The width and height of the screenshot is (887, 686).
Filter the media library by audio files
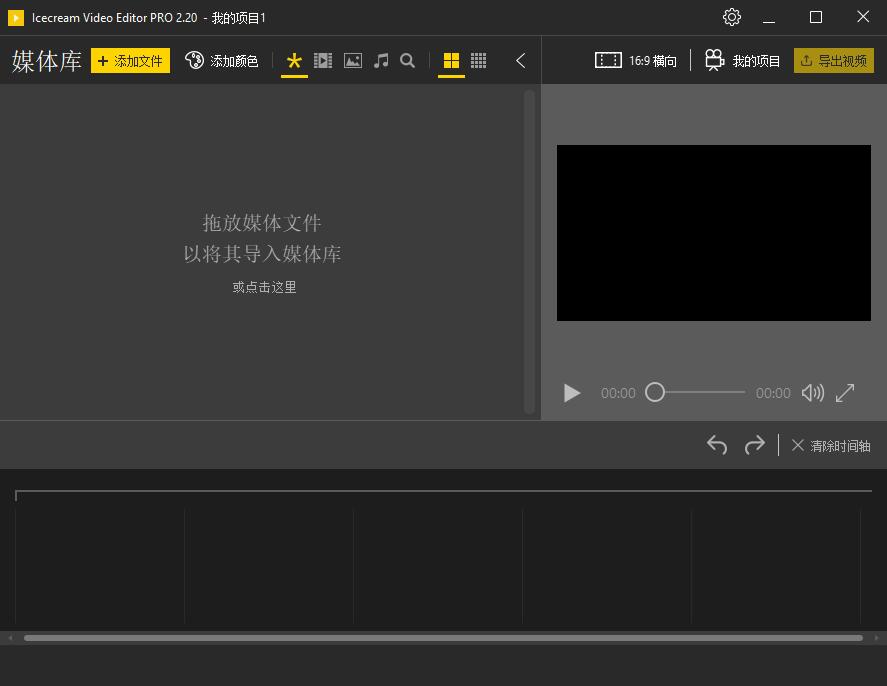(x=381, y=61)
